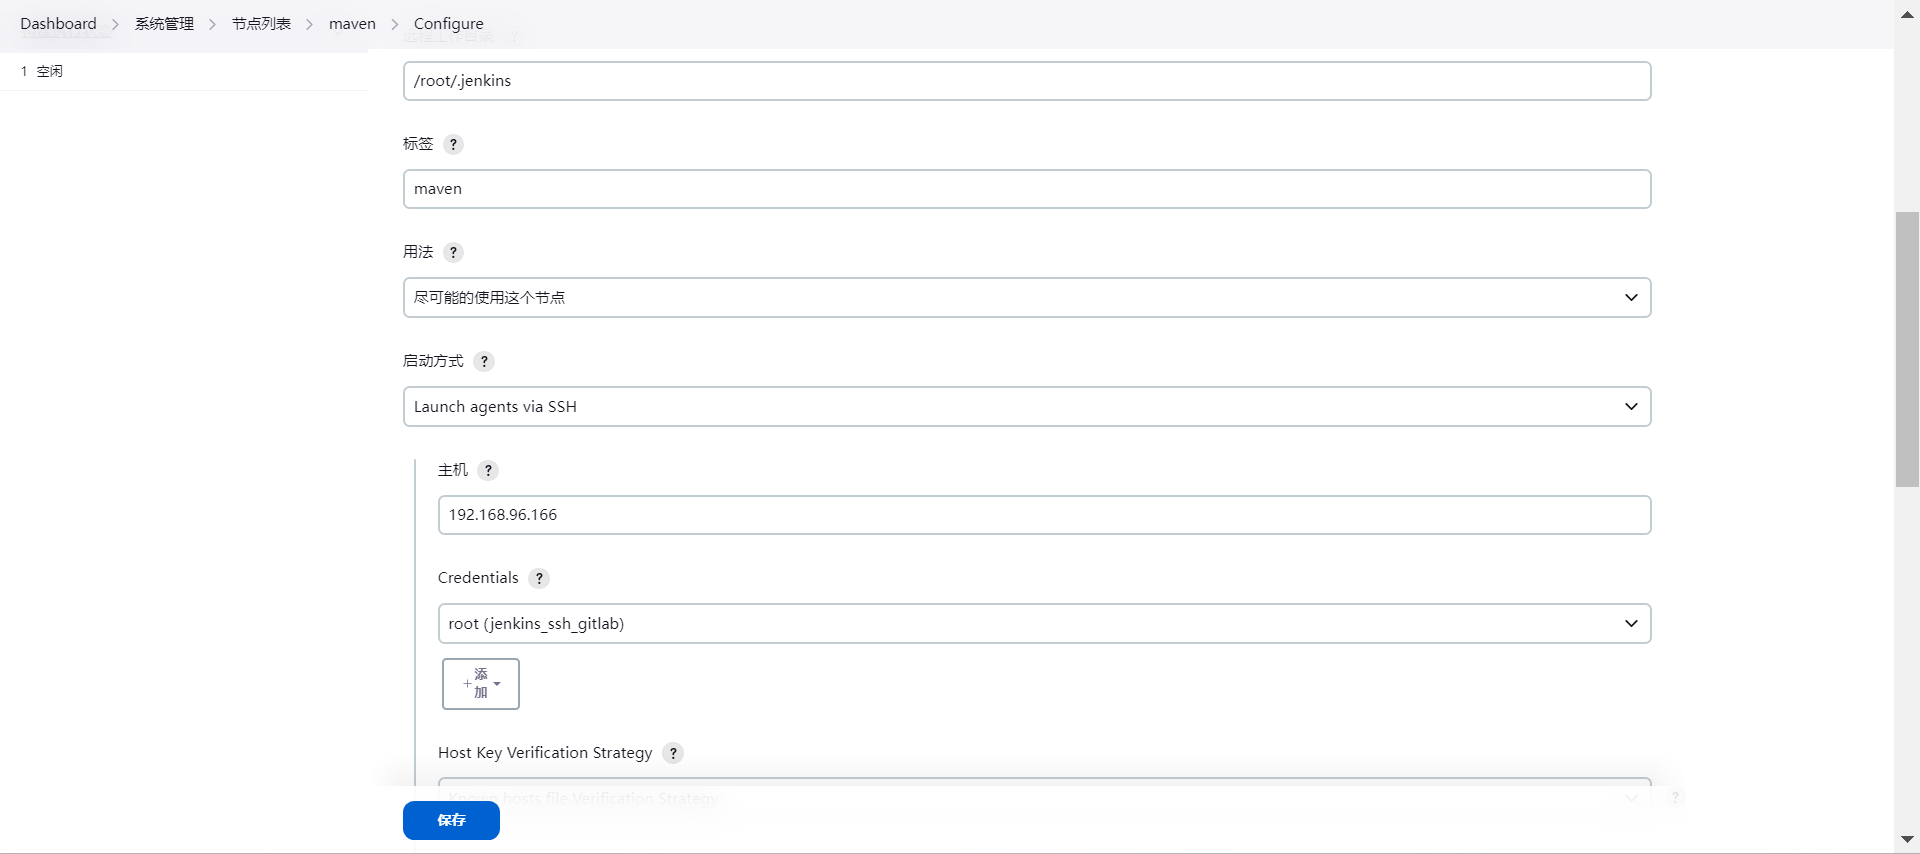Screen dimensions: 1920x854
Task: Click the 启动方式 label
Action: tap(433, 361)
